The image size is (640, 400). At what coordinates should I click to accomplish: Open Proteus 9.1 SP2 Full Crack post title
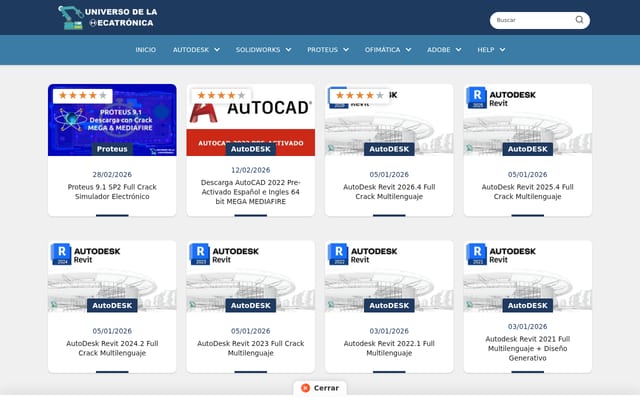pos(112,191)
